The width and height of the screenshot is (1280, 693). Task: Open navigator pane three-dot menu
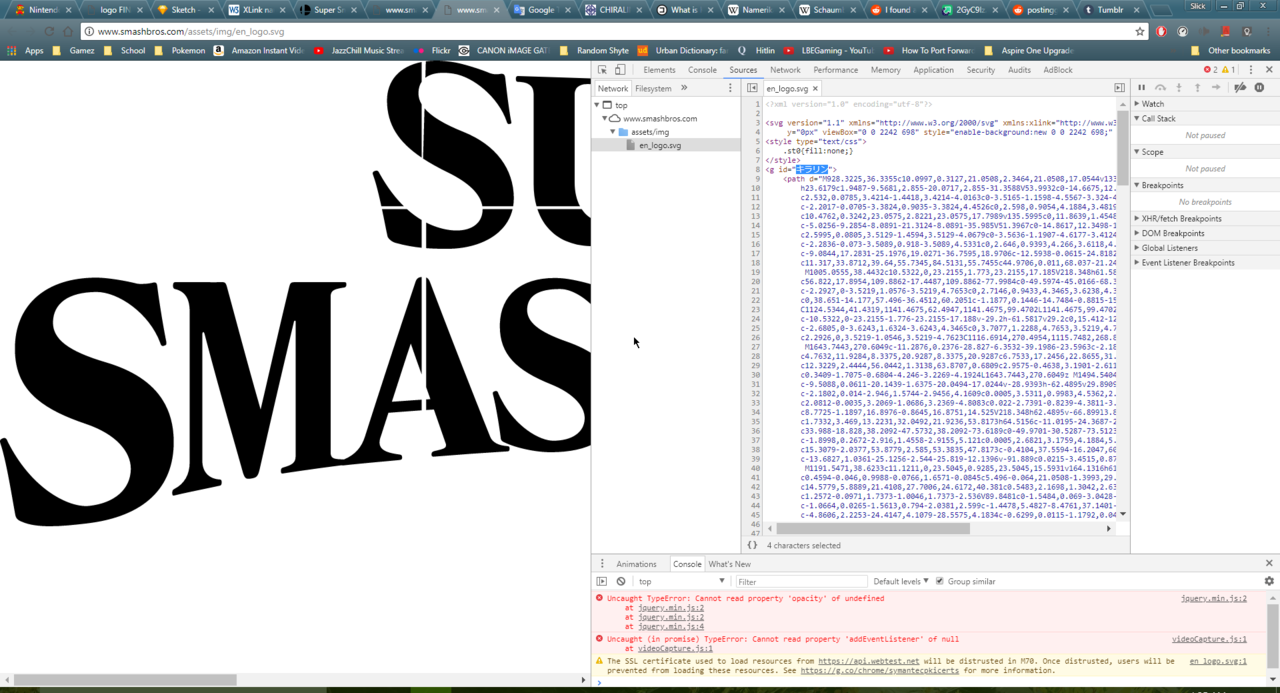tap(730, 88)
